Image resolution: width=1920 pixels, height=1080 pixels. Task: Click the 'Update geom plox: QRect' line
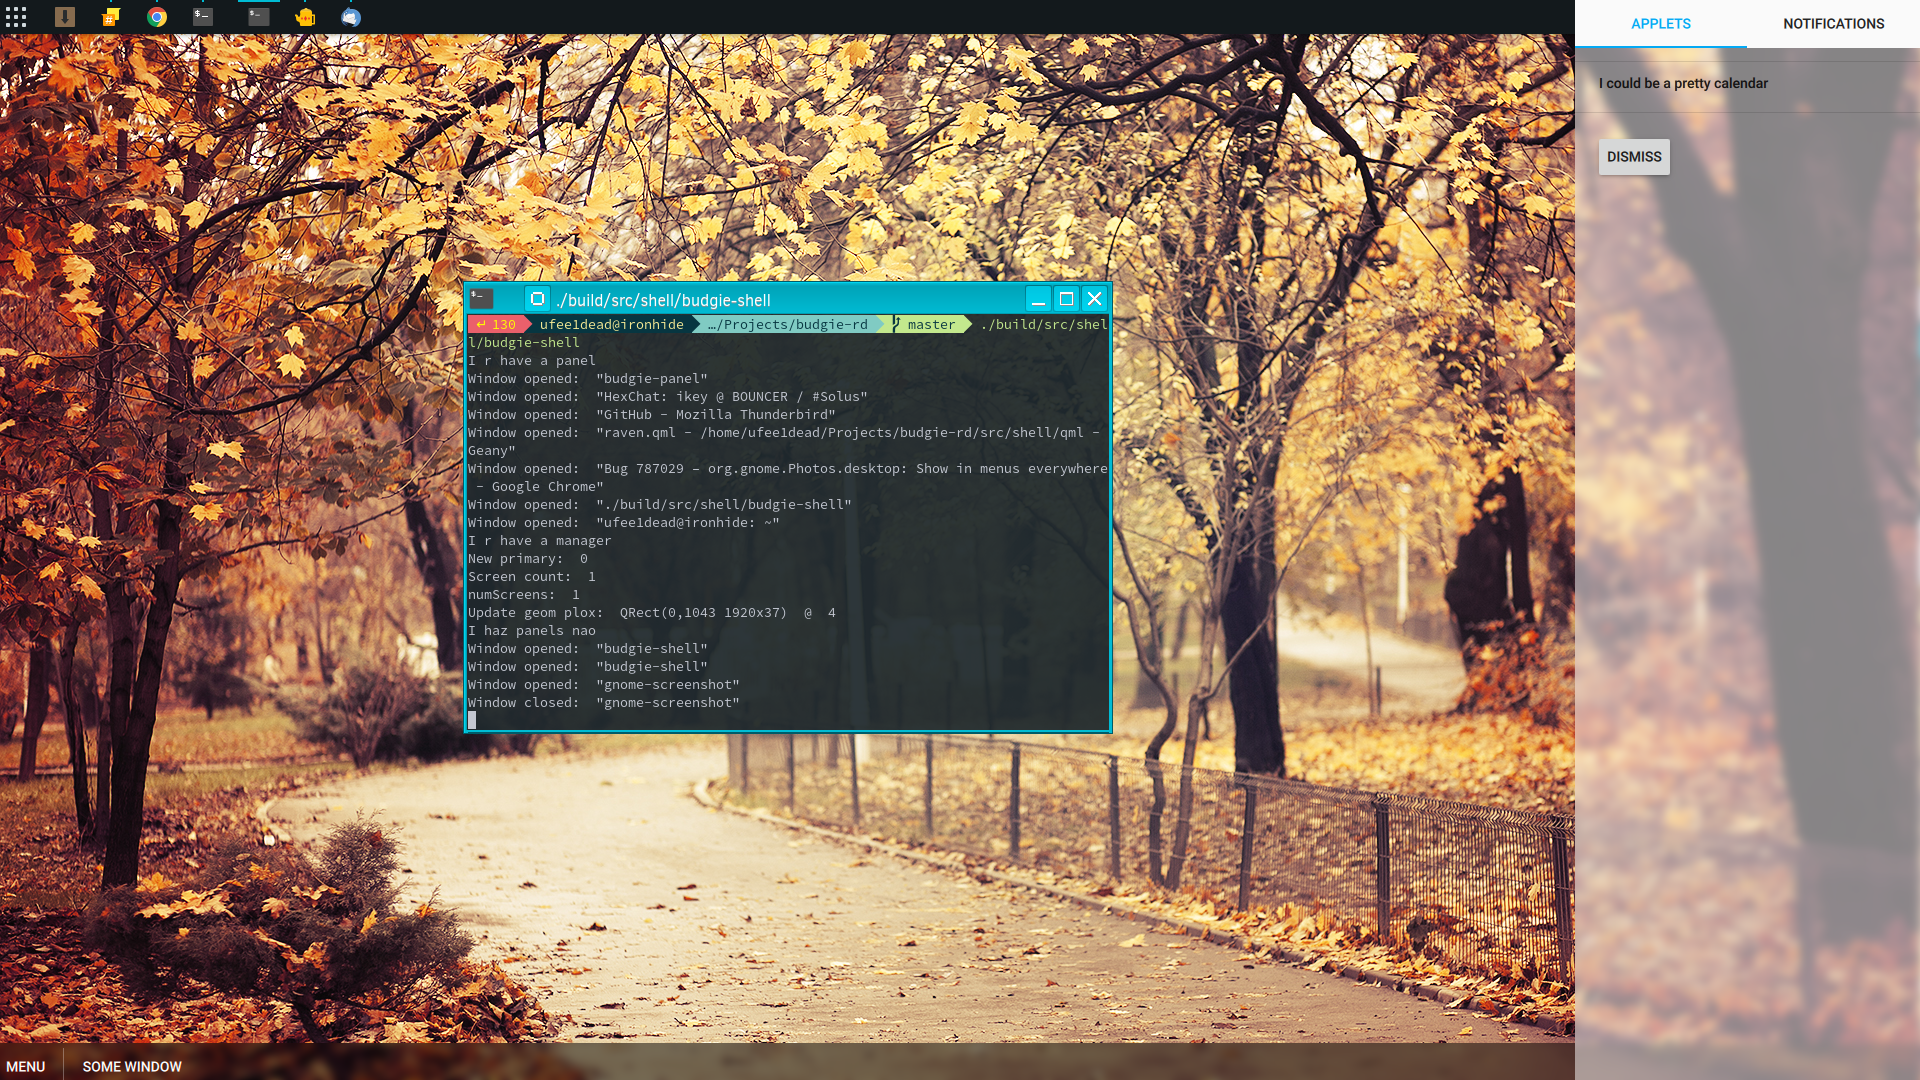[652, 613]
